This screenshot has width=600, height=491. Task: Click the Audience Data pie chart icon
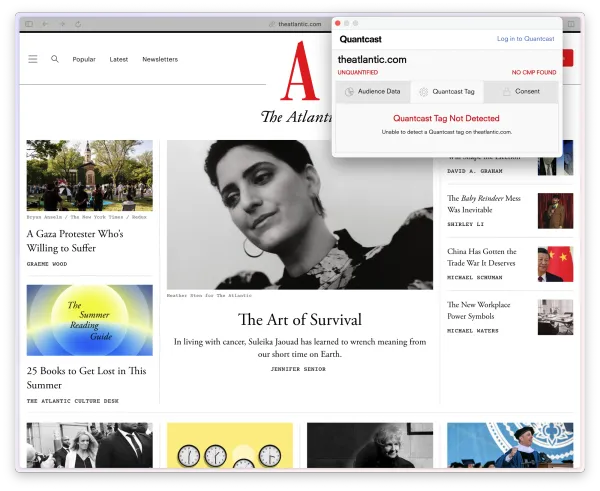coord(349,92)
